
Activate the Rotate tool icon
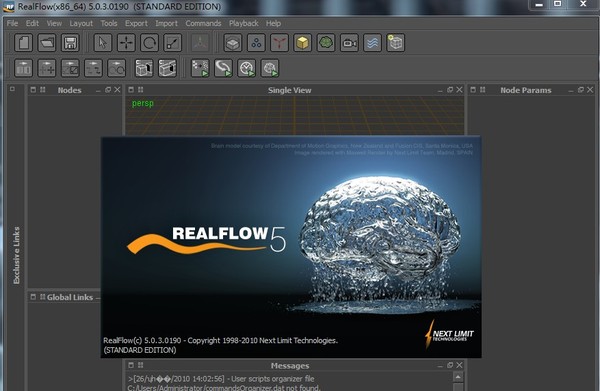[x=150, y=43]
